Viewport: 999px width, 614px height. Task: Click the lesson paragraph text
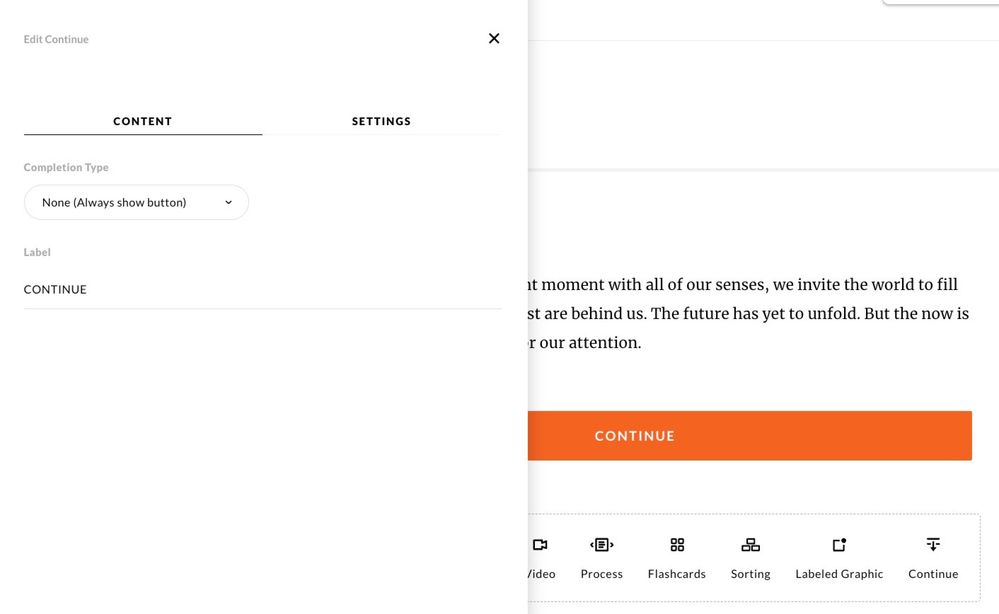tap(745, 314)
